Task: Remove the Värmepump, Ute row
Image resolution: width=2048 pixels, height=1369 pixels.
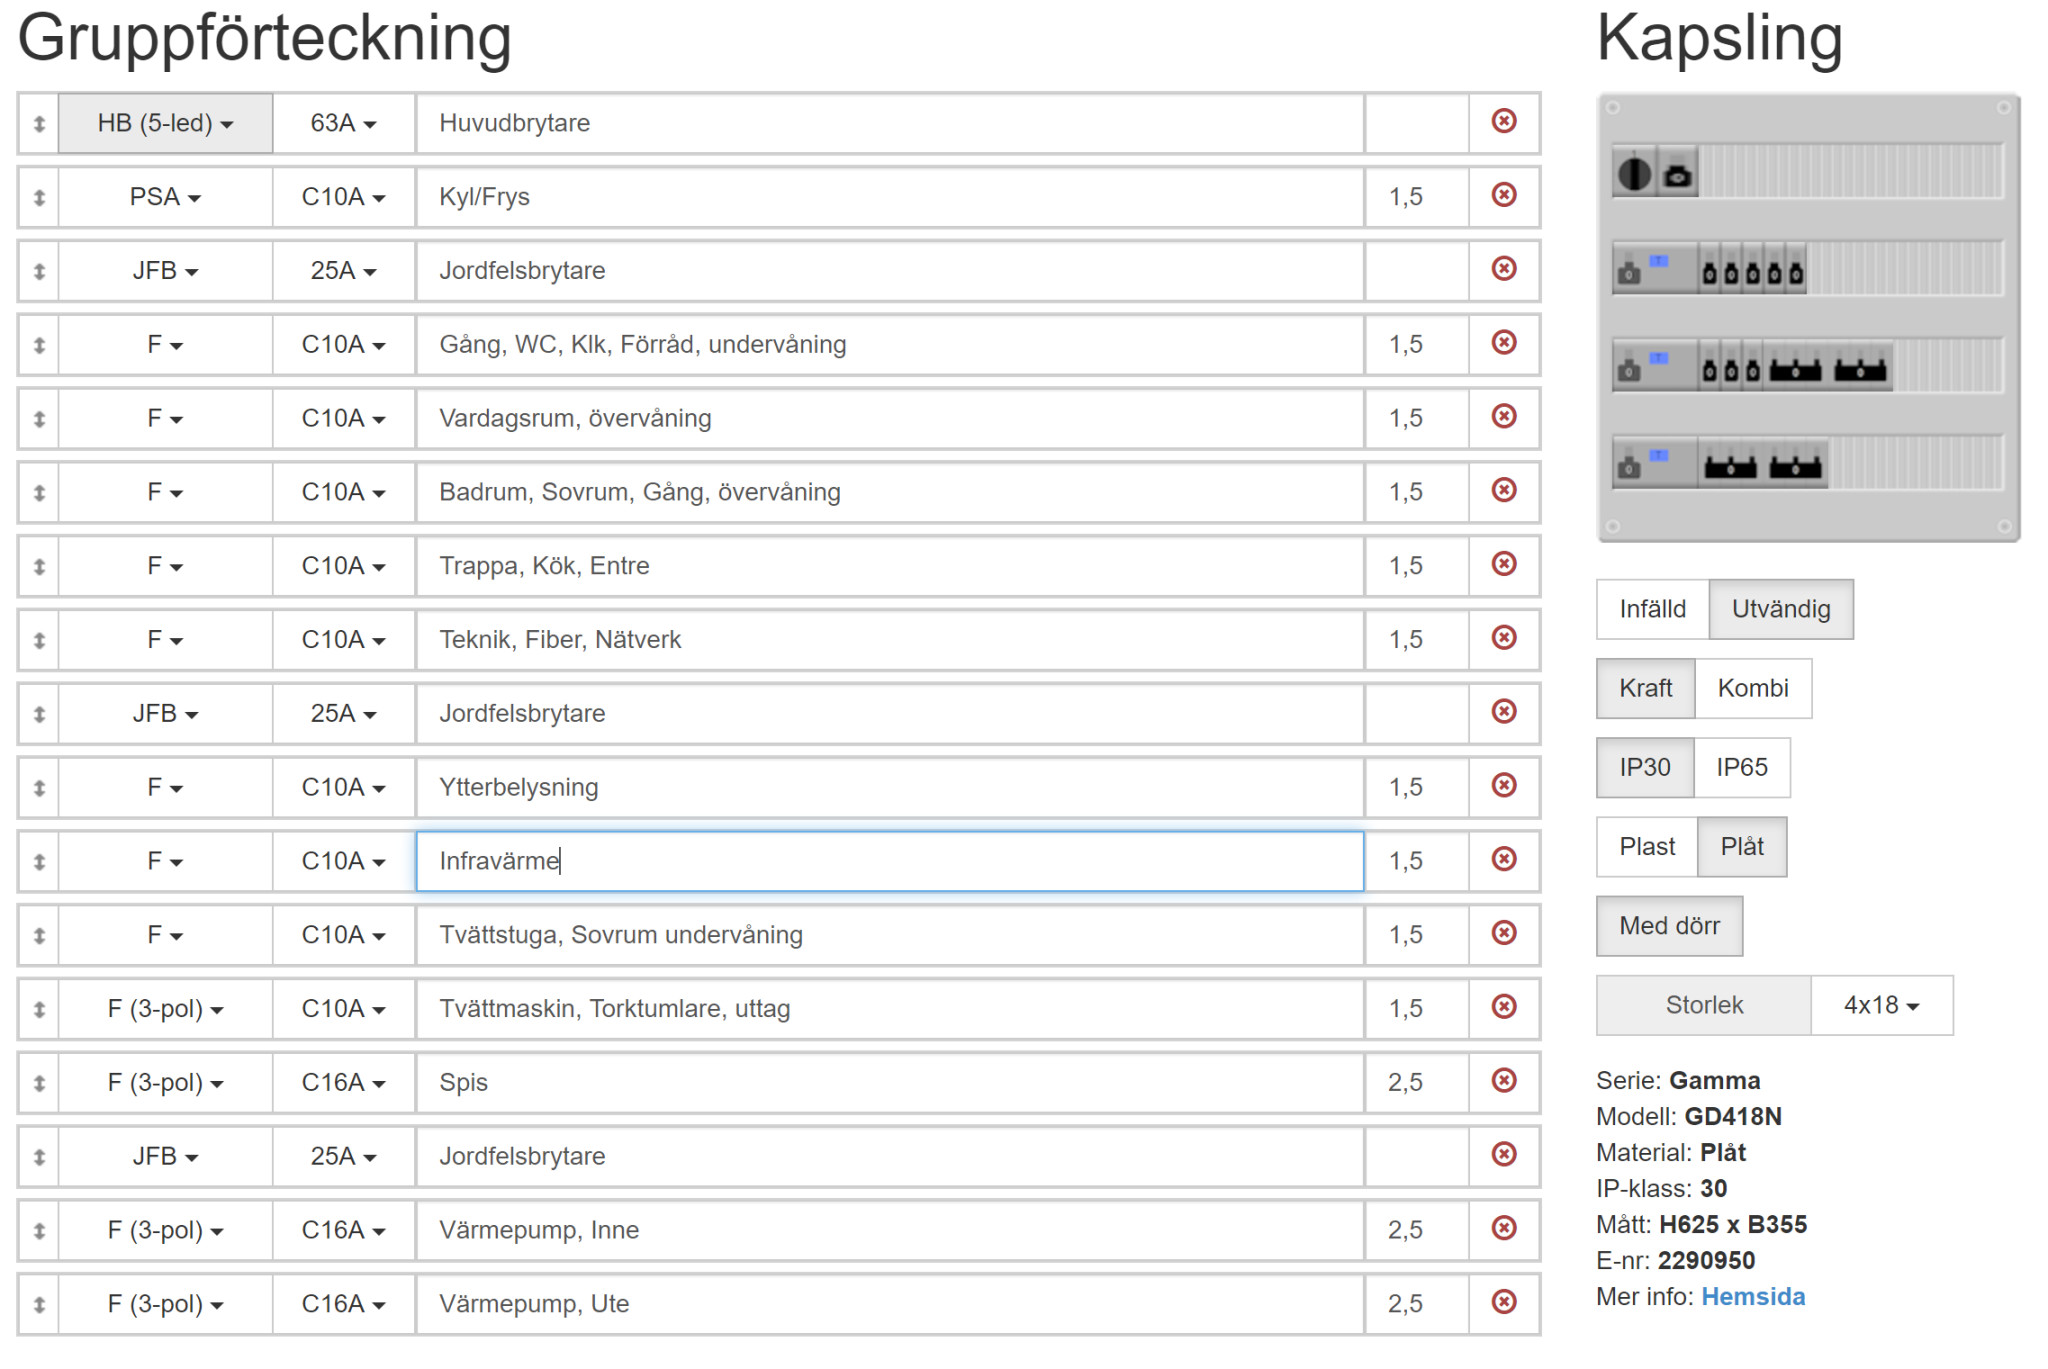Action: (x=1503, y=1301)
